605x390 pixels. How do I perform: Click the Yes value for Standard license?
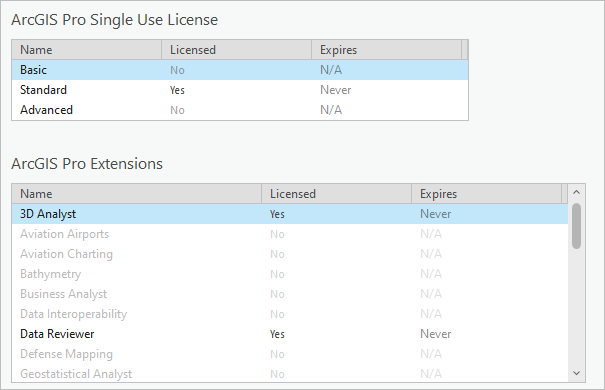tap(177, 90)
